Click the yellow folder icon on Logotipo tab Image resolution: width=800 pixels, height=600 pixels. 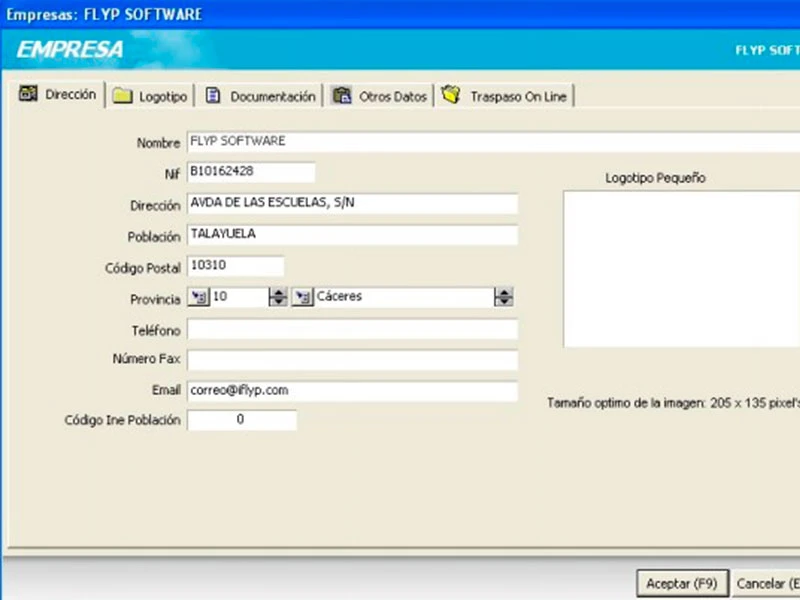122,95
